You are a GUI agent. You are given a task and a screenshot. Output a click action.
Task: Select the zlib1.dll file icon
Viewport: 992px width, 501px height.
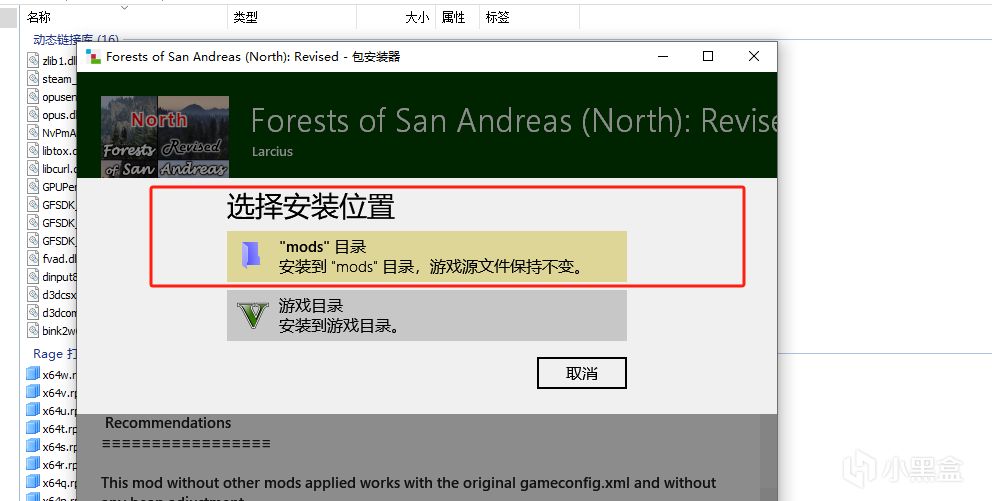pyautogui.click(x=33, y=60)
